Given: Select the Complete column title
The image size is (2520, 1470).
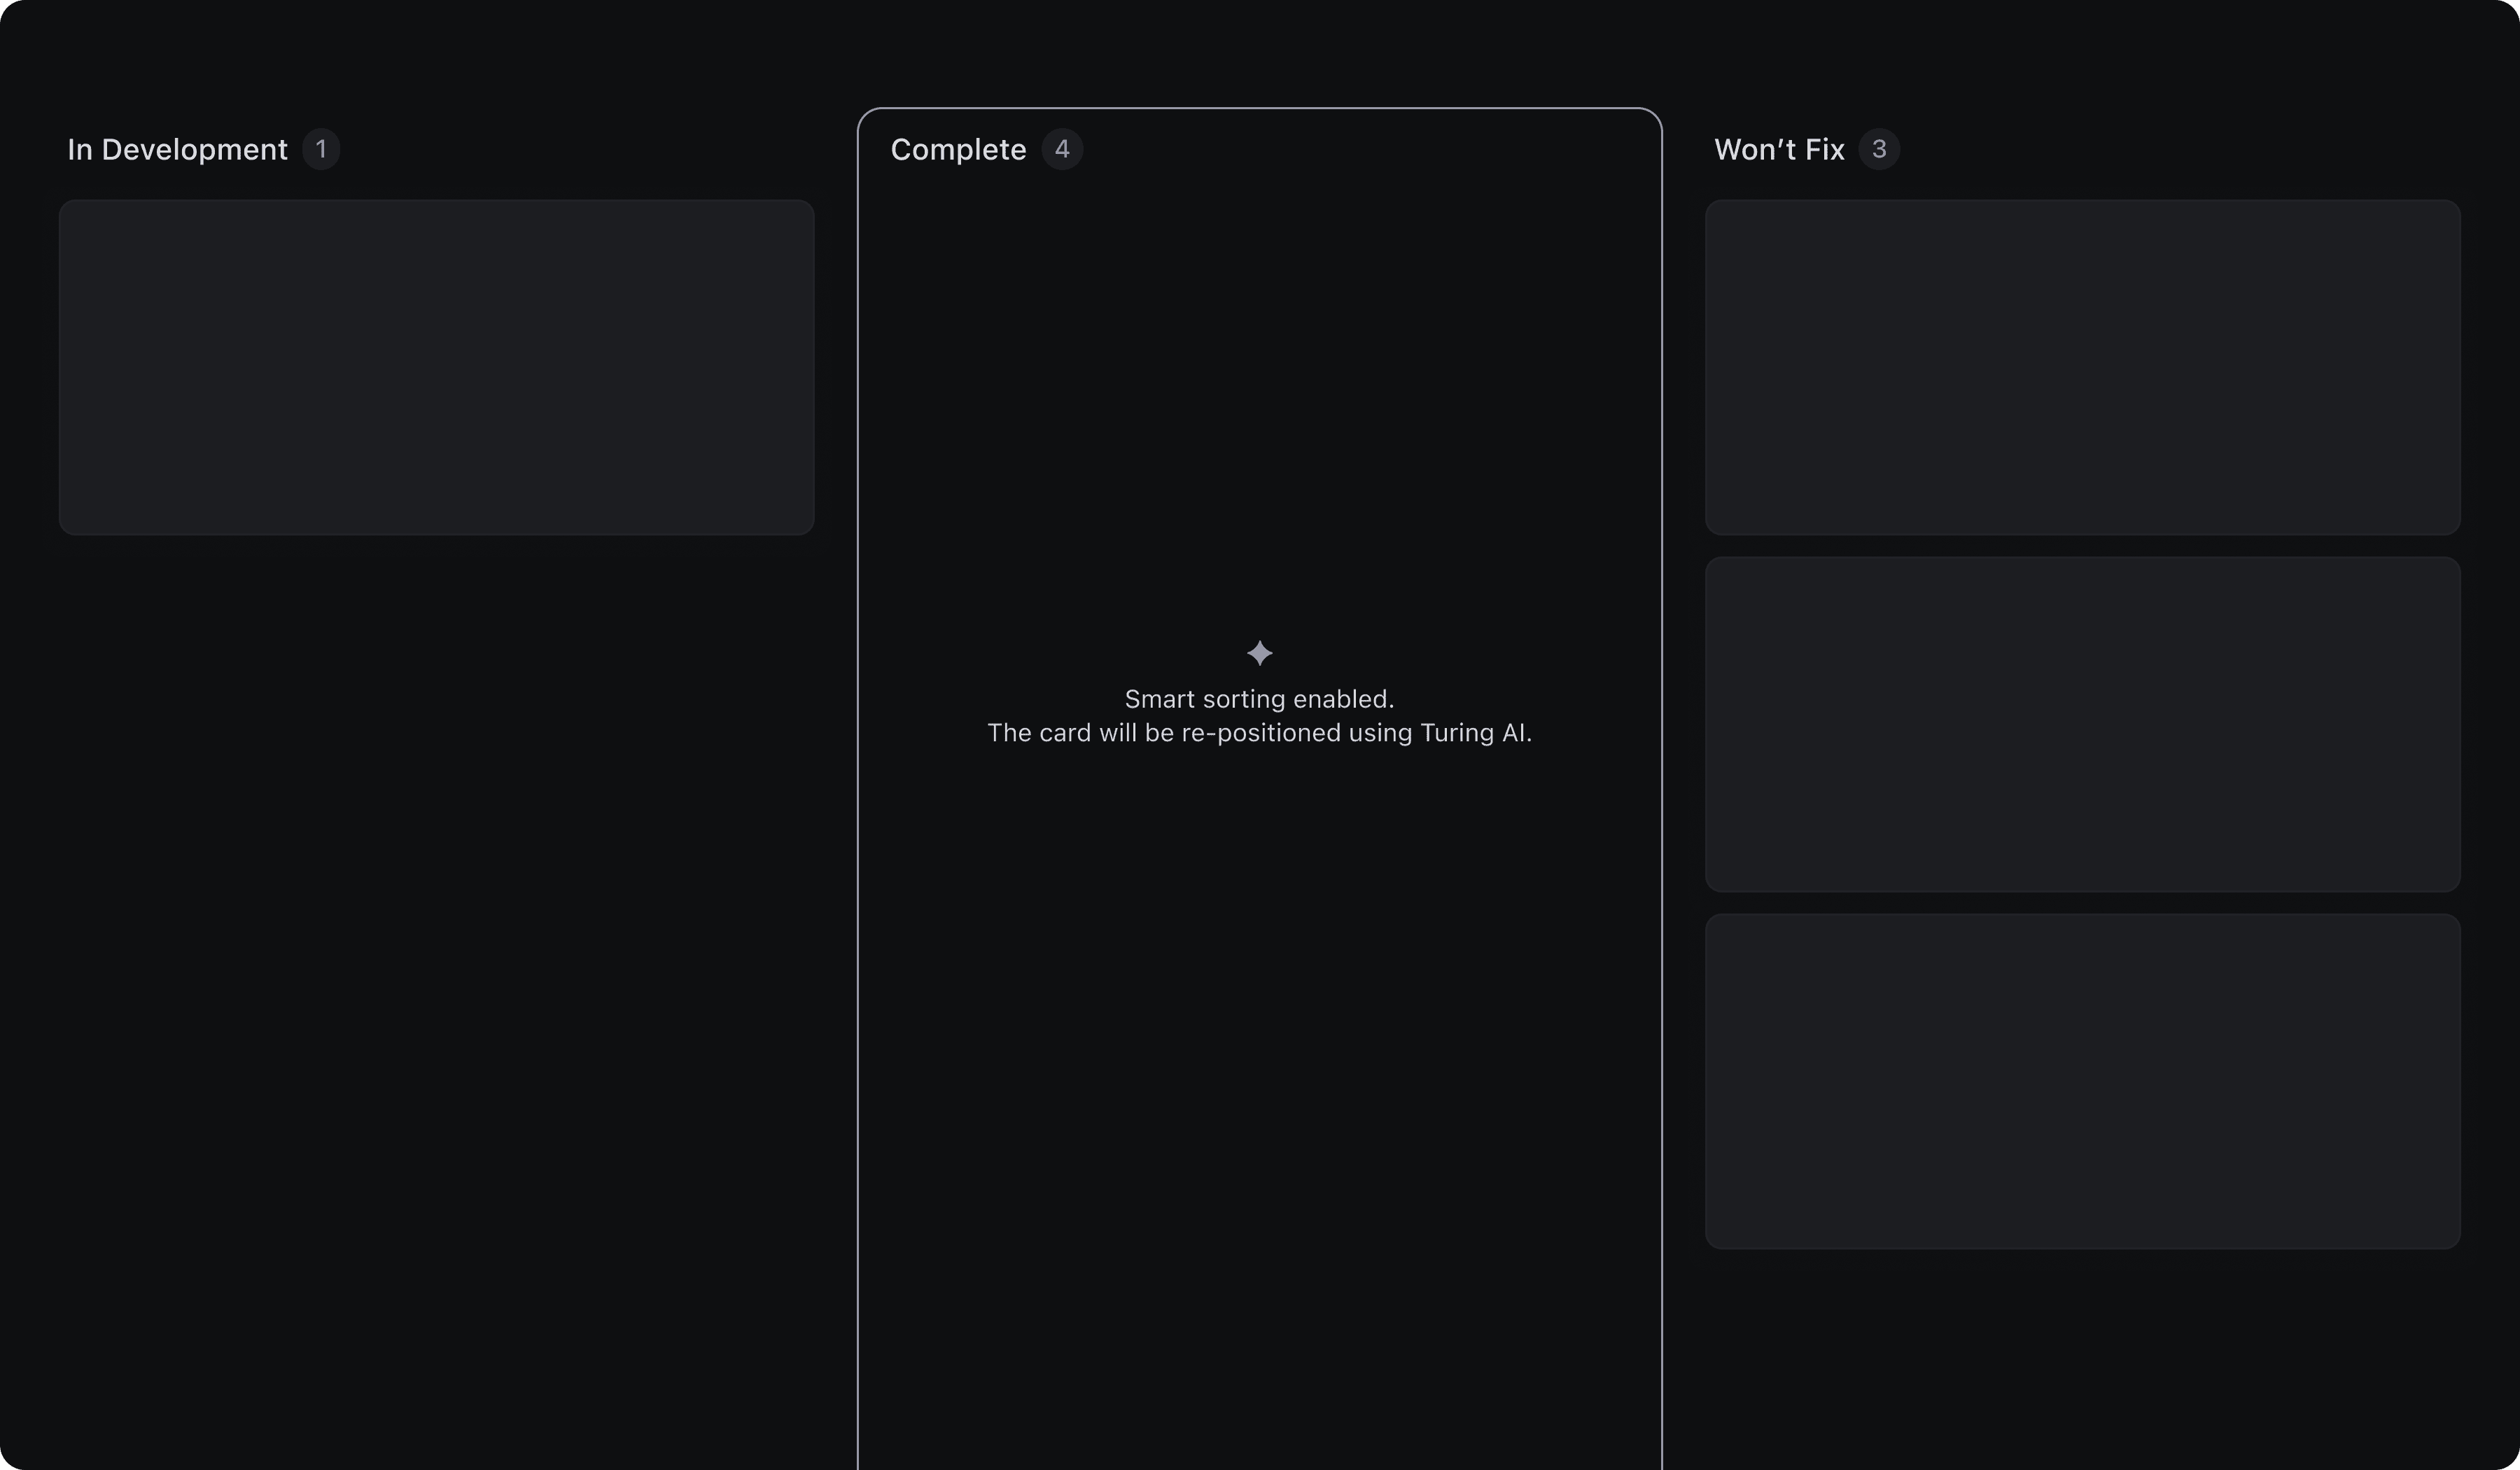Looking at the screenshot, I should [958, 149].
